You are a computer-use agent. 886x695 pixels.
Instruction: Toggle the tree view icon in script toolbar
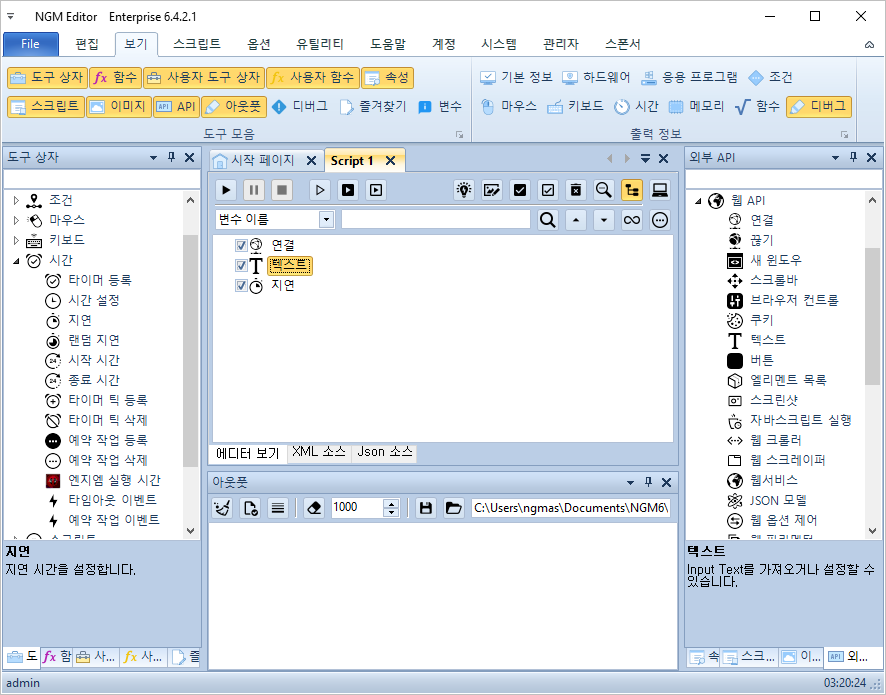click(x=632, y=190)
